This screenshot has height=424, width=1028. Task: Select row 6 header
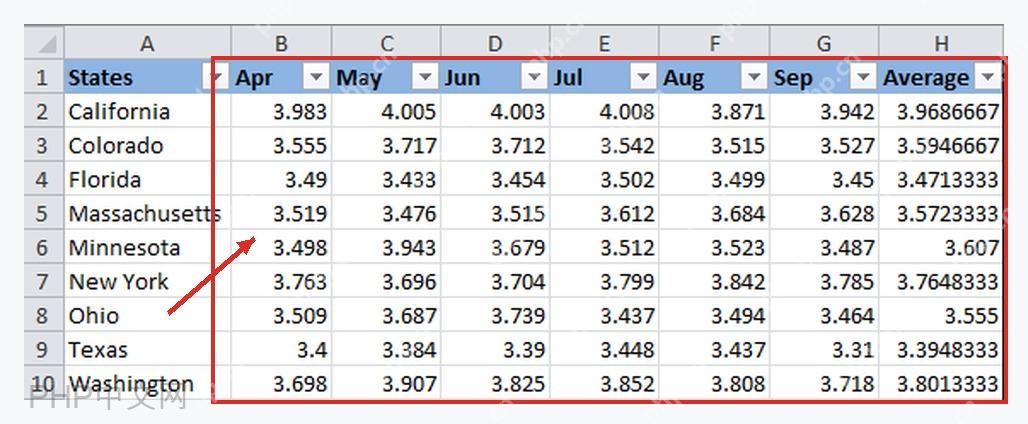click(45, 247)
